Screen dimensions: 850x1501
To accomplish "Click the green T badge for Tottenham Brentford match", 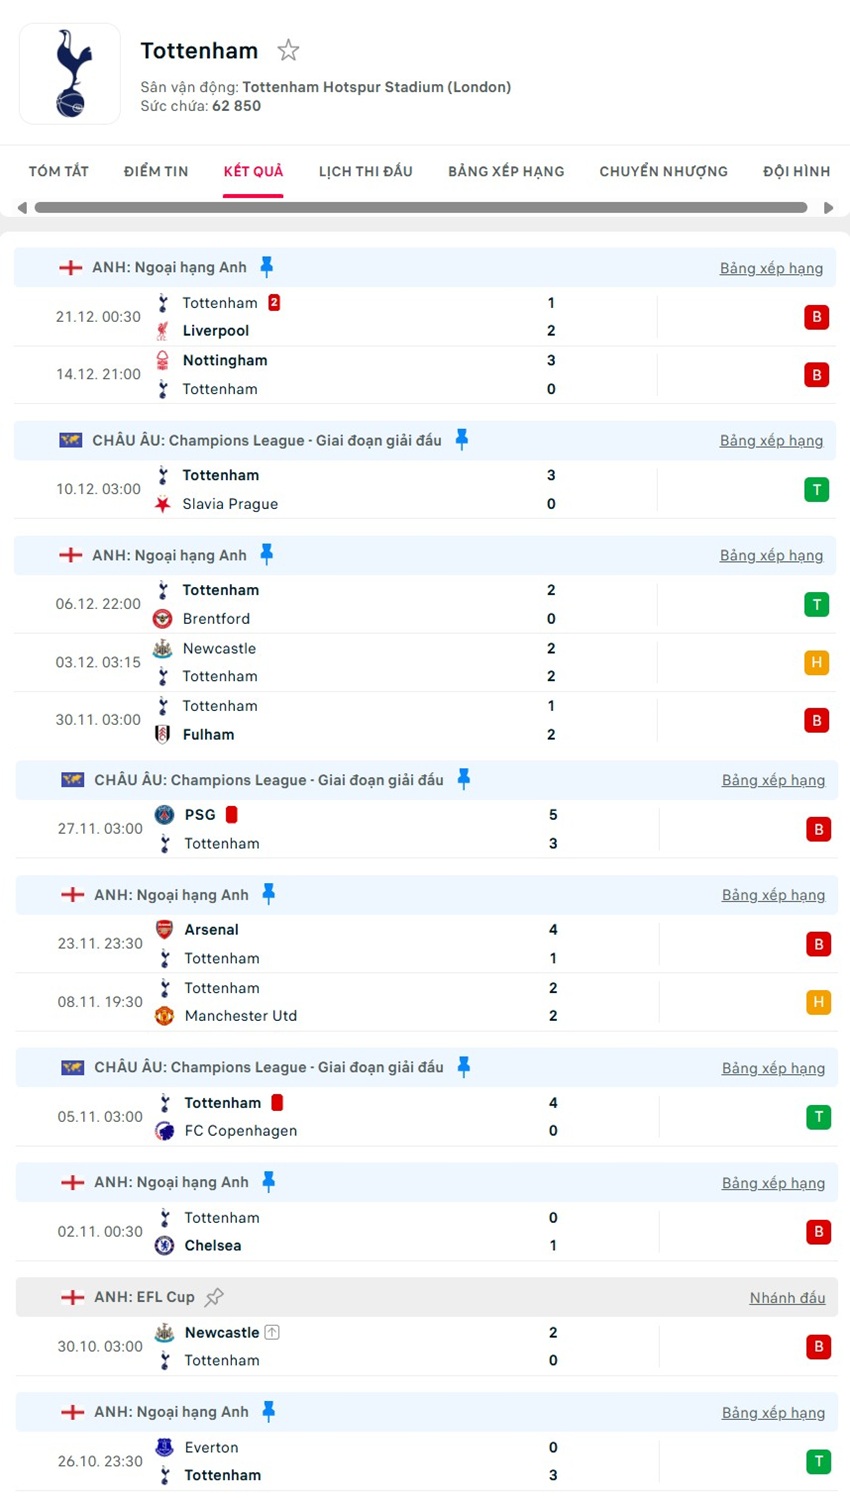I will point(818,604).
